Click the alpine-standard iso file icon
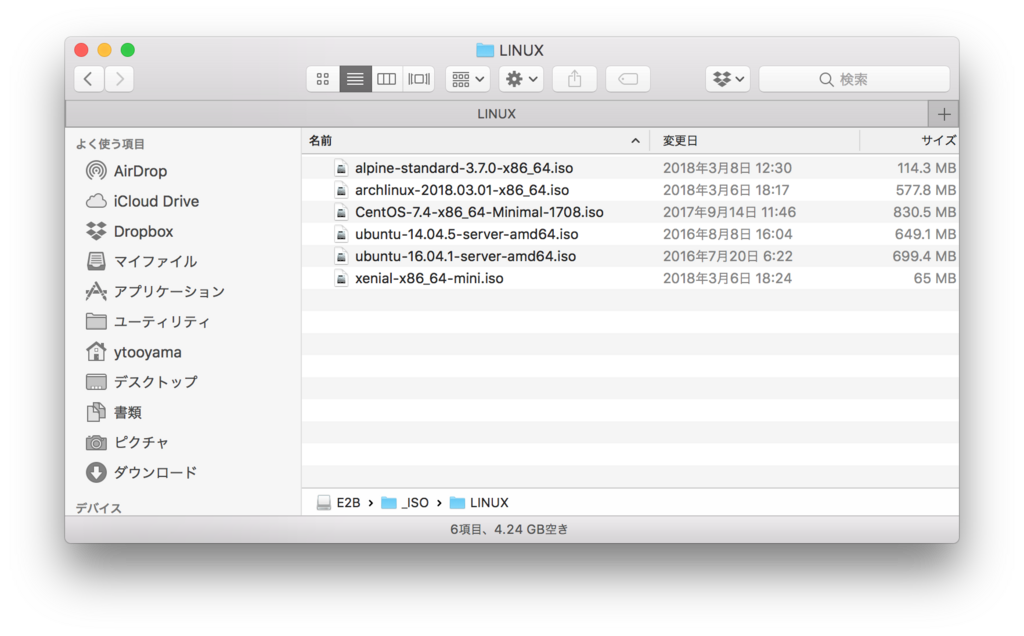This screenshot has height=636, width=1024. click(x=340, y=168)
